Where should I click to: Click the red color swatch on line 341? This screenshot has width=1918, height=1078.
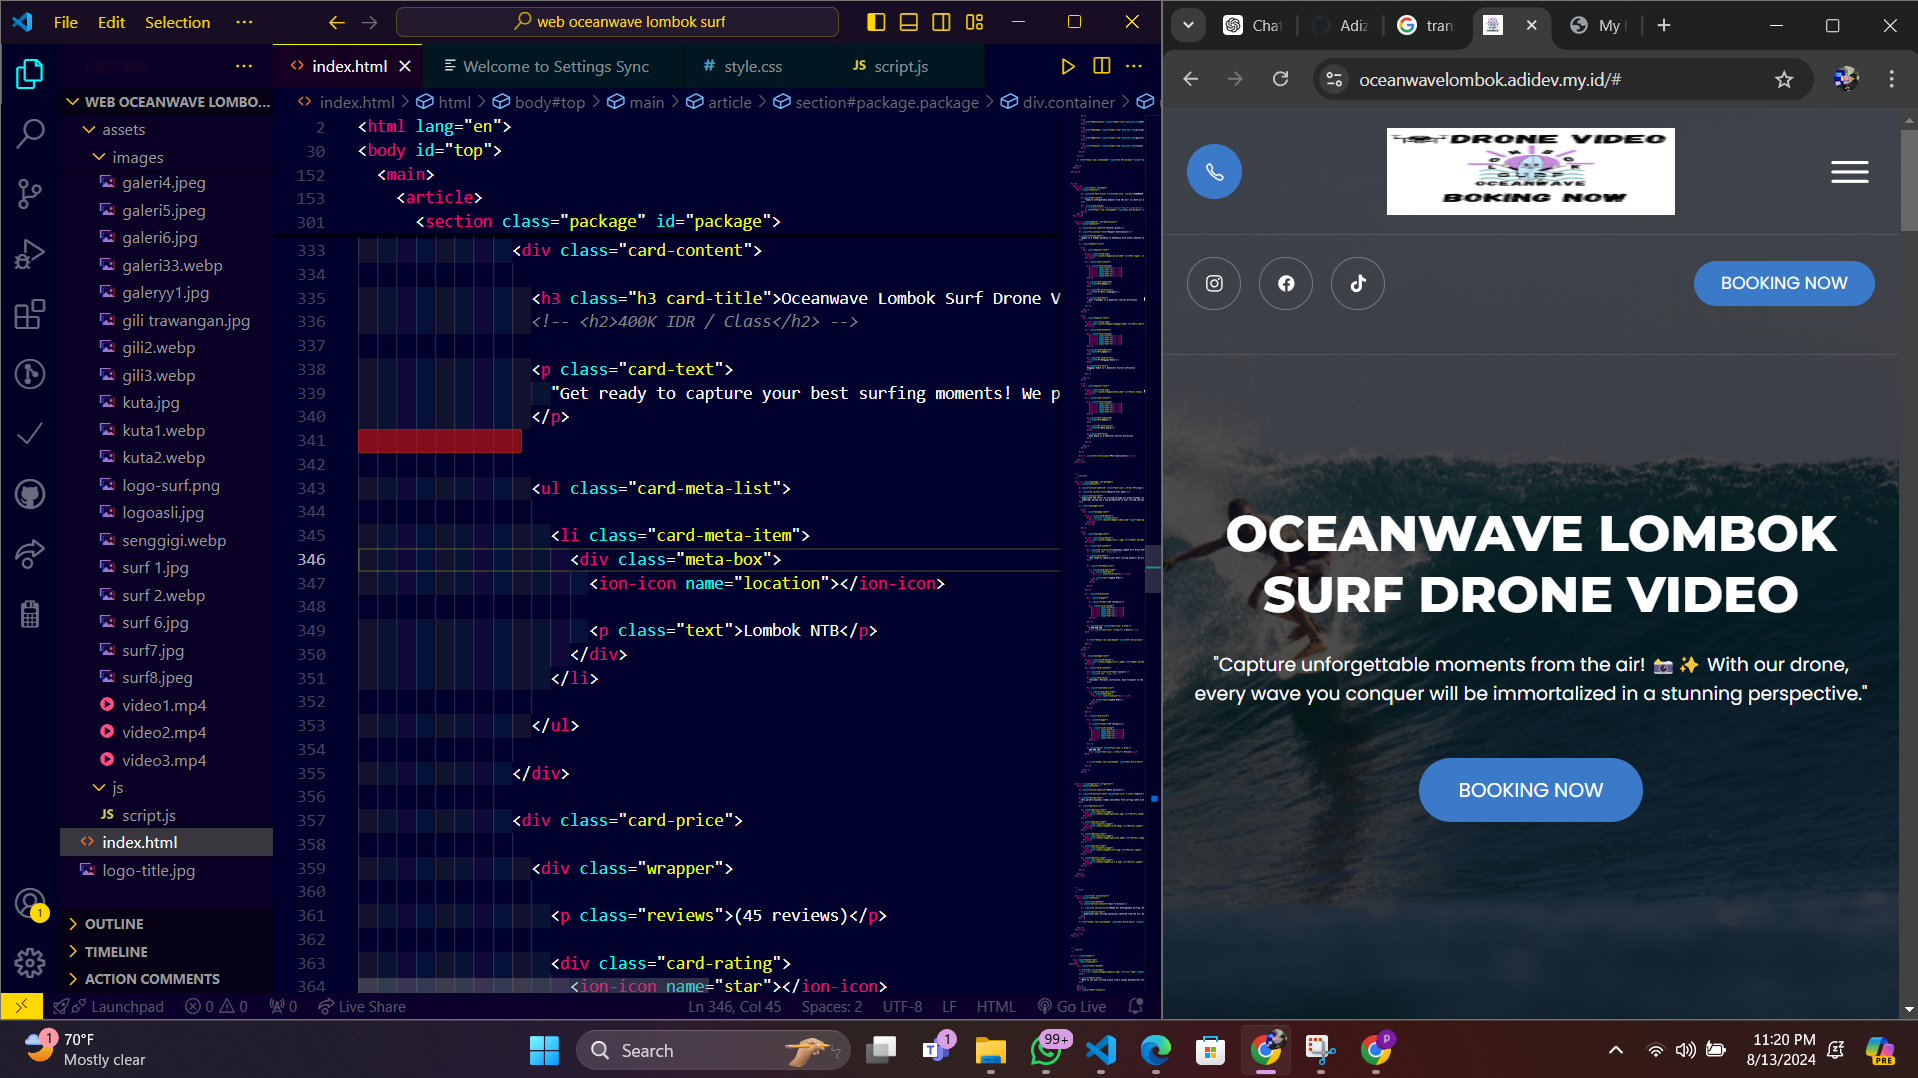(439, 441)
